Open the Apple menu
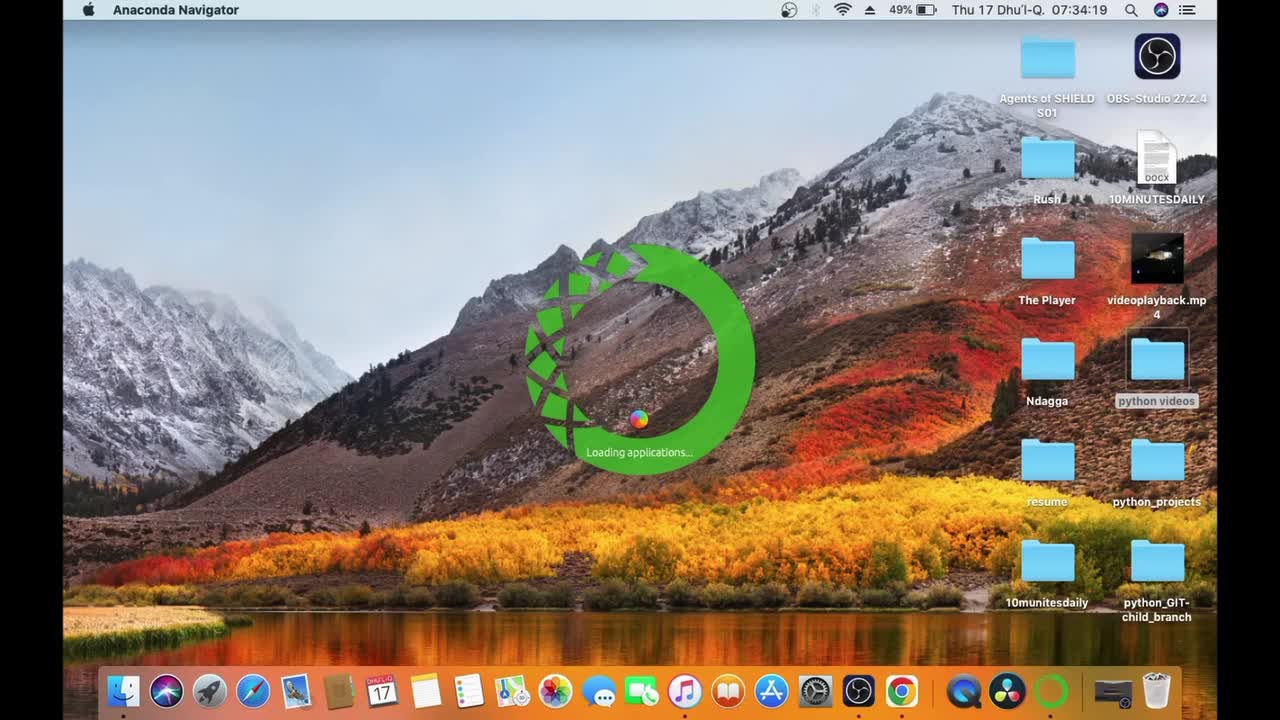This screenshot has width=1280, height=720. pyautogui.click(x=88, y=10)
